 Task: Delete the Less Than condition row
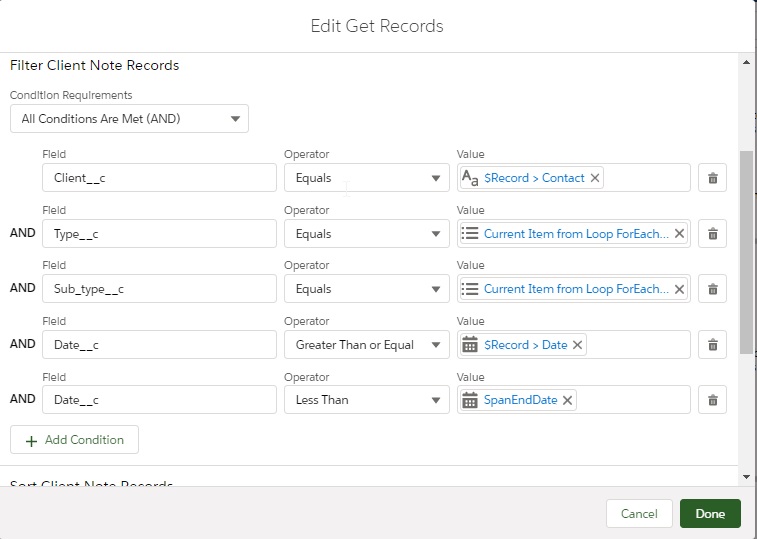pos(712,400)
